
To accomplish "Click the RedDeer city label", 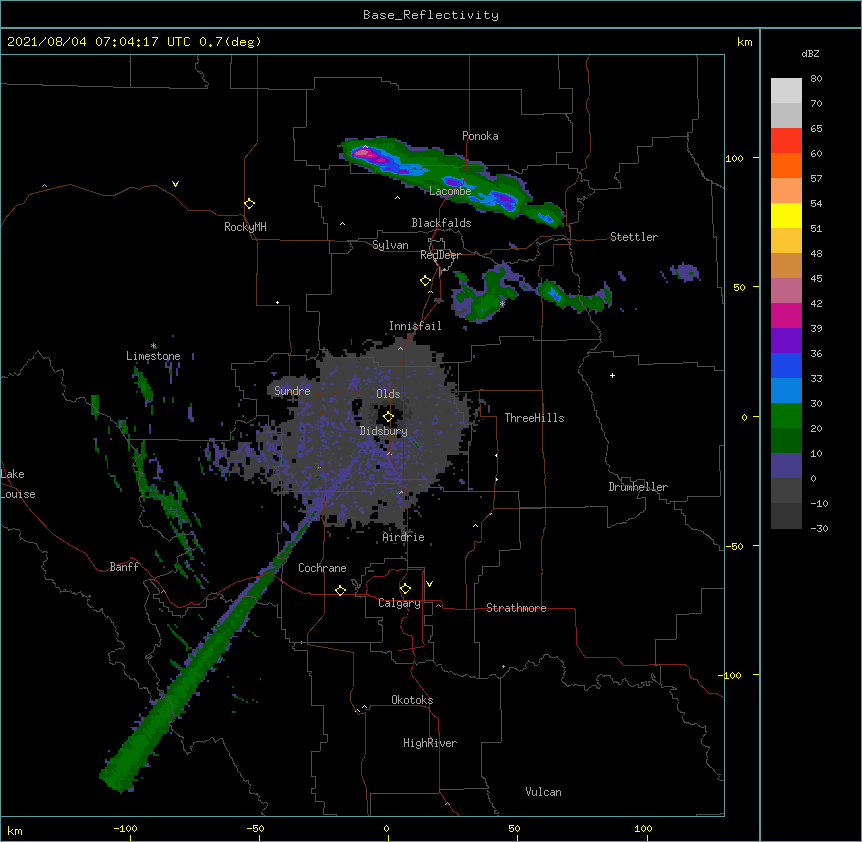I will tap(440, 255).
